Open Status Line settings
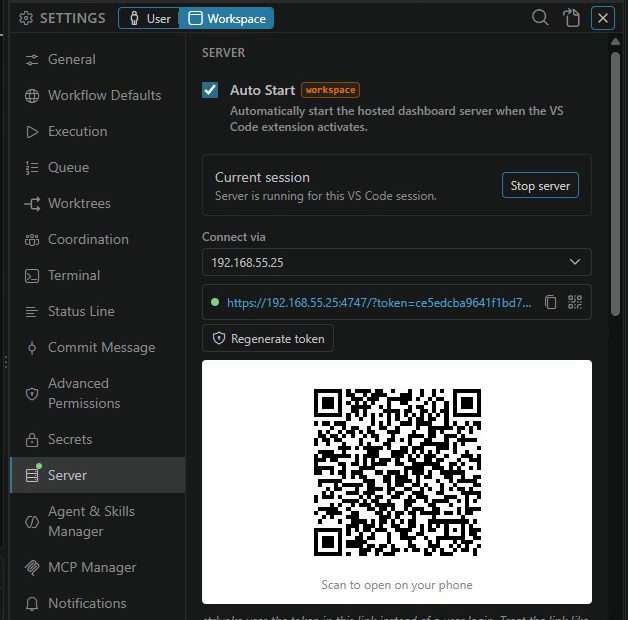Screen dimensions: 628x620 (x=98, y=312)
